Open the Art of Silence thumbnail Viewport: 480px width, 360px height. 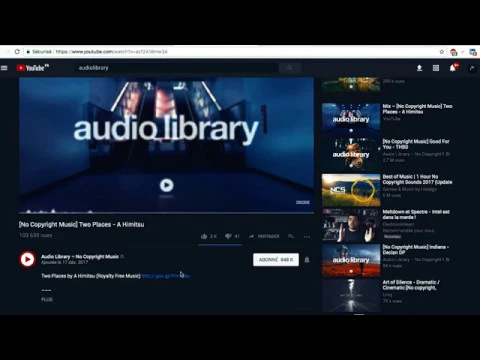(351, 296)
